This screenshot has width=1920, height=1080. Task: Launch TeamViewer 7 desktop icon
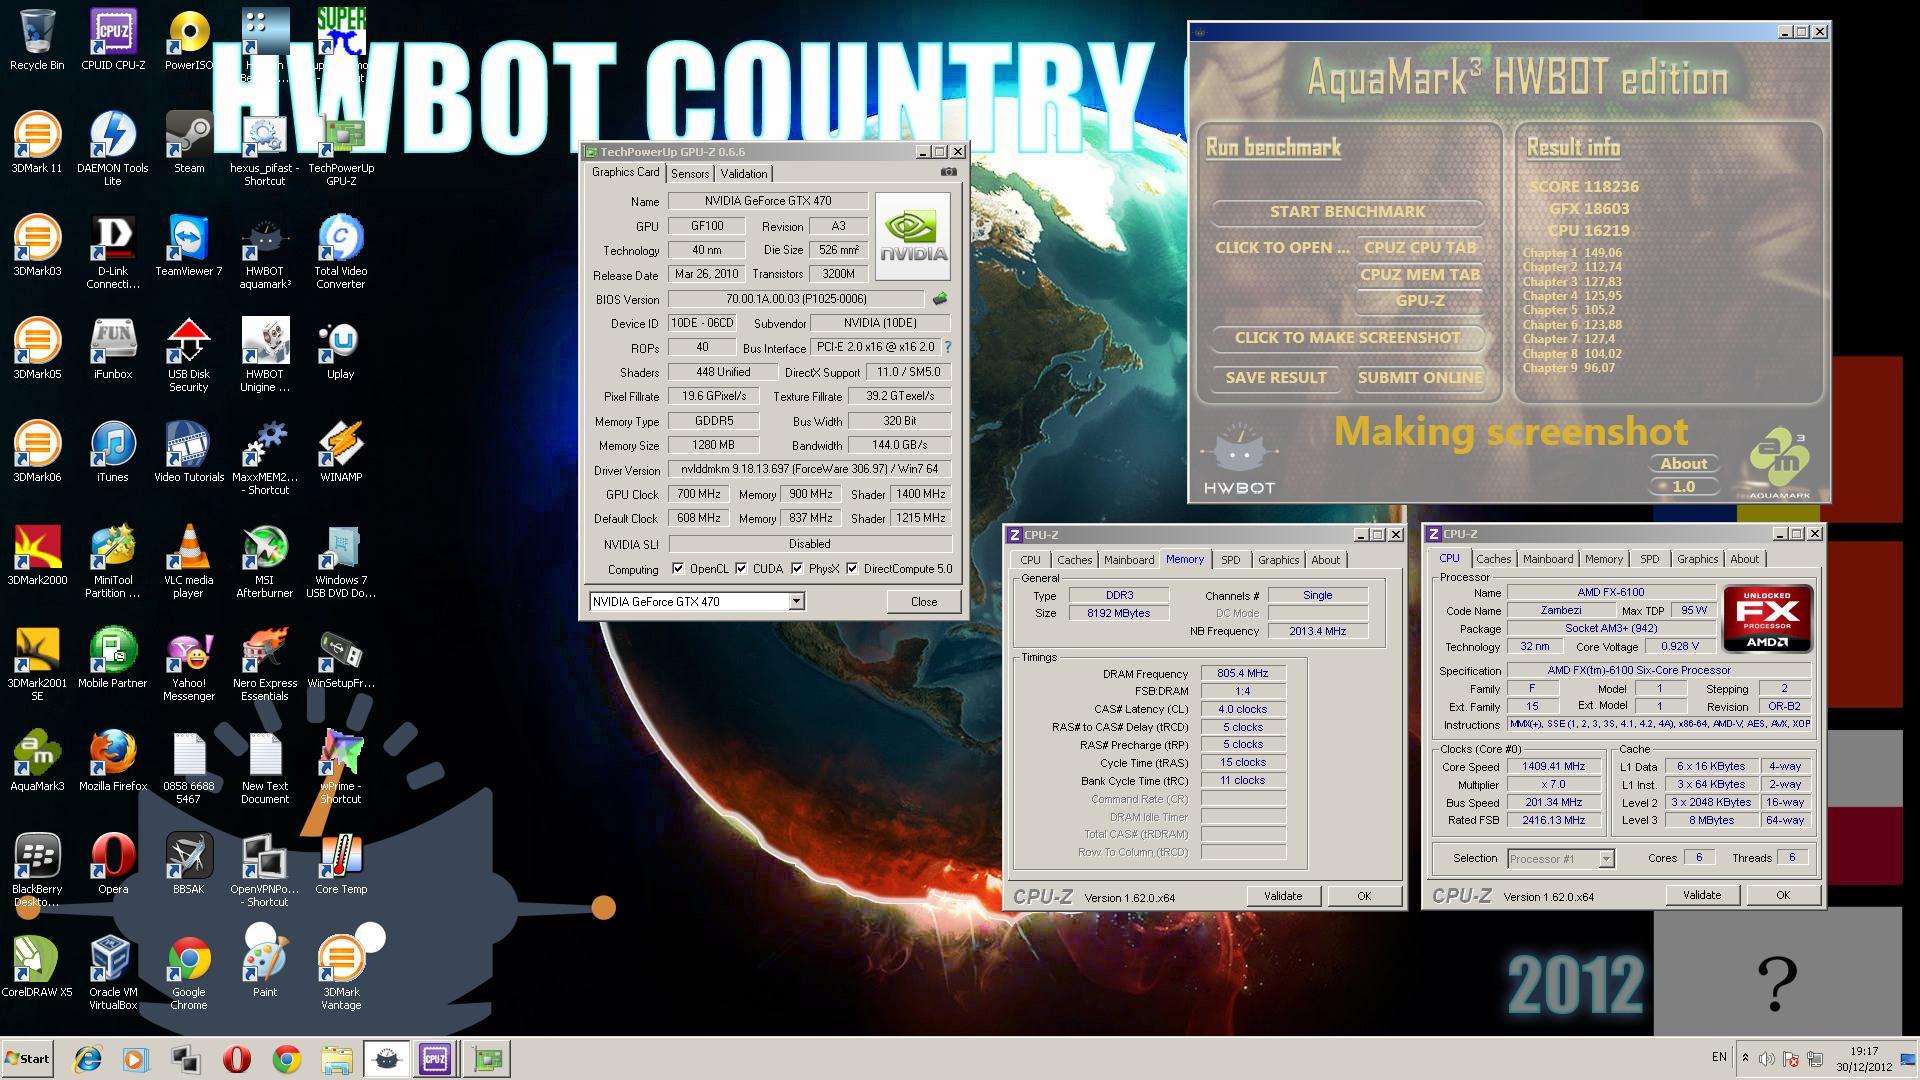point(189,246)
